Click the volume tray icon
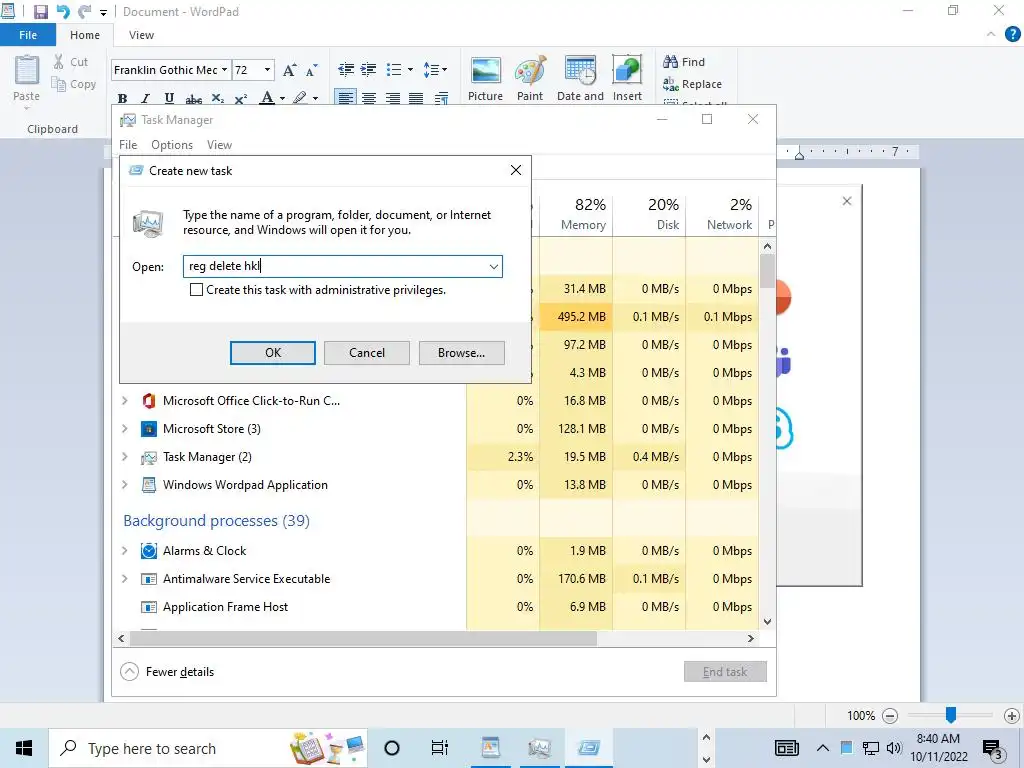Screen dimensions: 1024x768 [x=894, y=748]
